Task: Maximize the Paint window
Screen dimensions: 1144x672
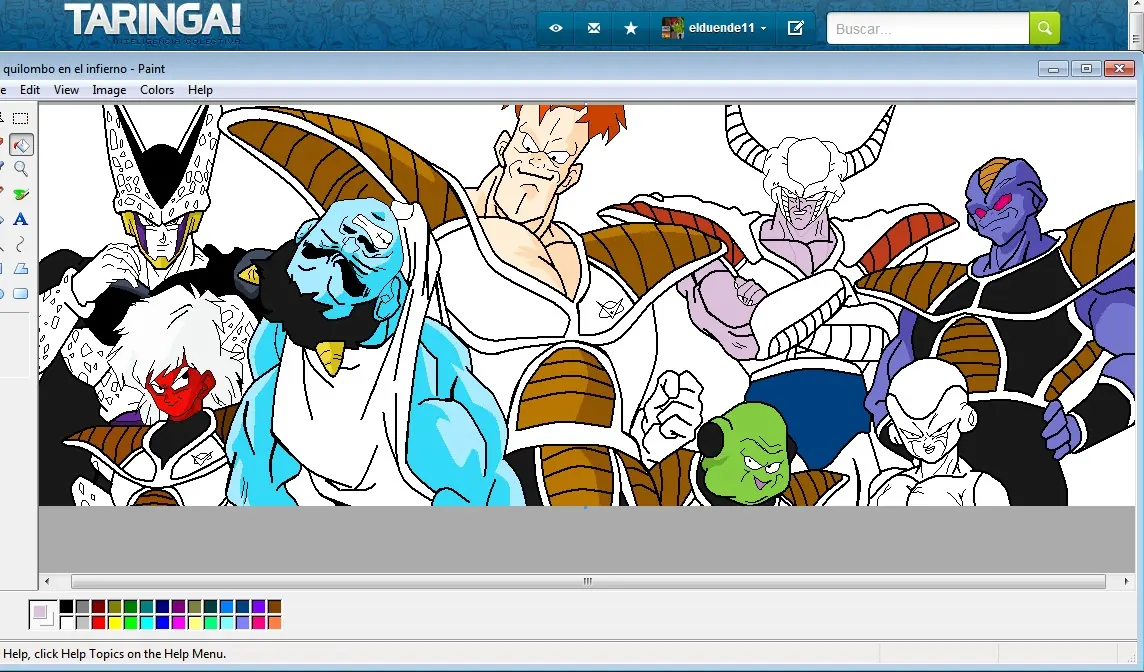Action: 1086,69
